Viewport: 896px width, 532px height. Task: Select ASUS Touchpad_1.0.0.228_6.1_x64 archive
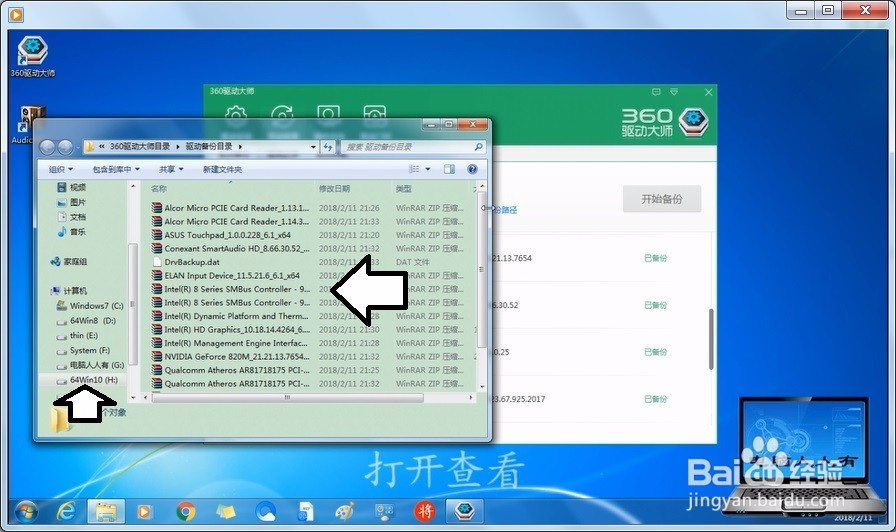[x=221, y=235]
